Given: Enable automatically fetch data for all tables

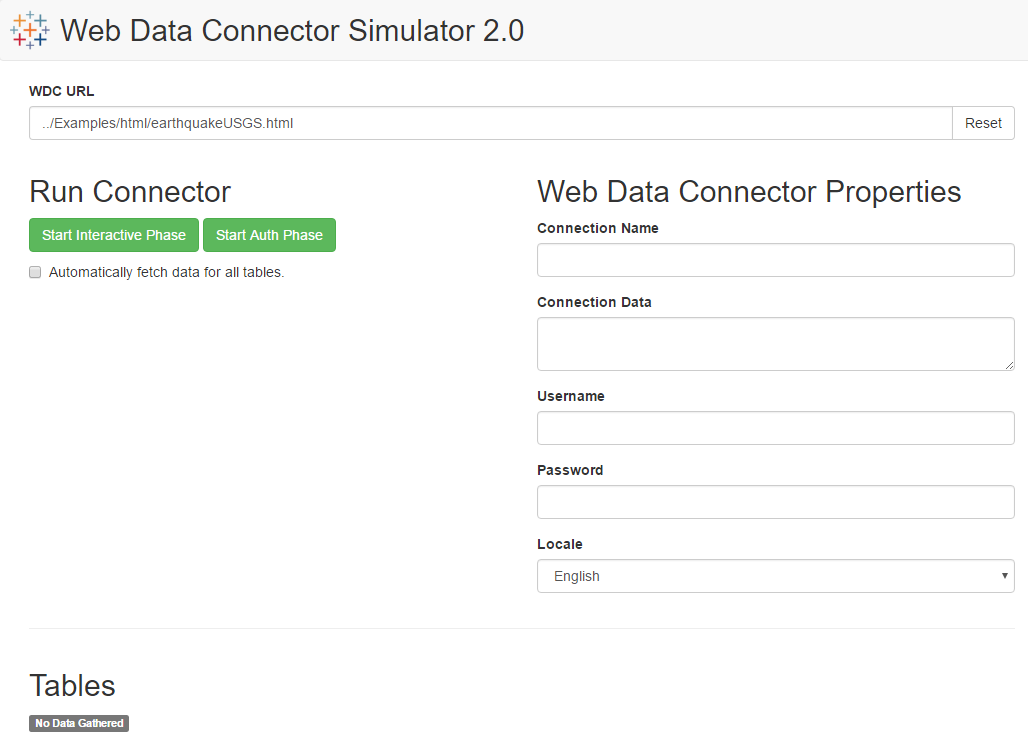Looking at the screenshot, I should tap(35, 272).
